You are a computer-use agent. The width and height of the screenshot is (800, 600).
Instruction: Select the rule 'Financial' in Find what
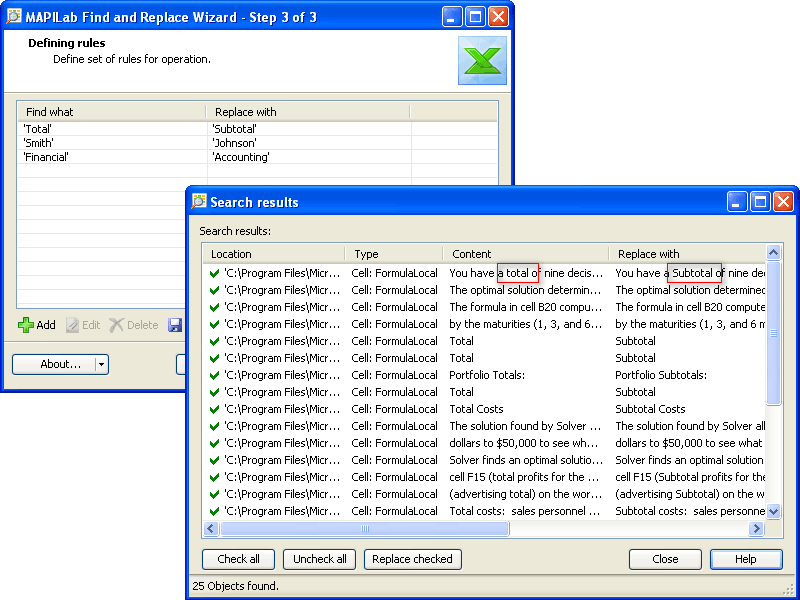point(46,157)
